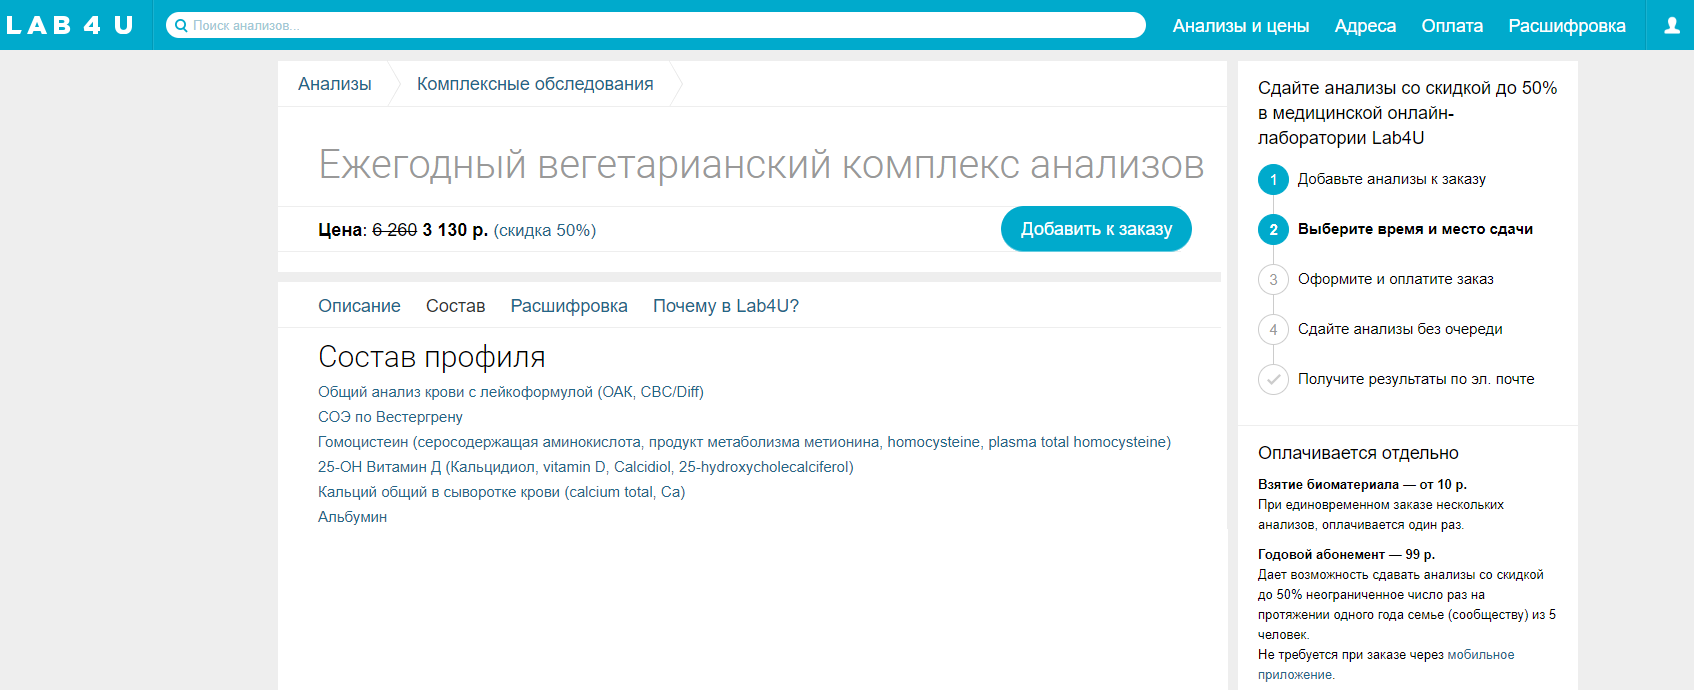The image size is (1694, 690).
Task: Follow the 'мобильное приложение' link
Action: pyautogui.click(x=1480, y=655)
